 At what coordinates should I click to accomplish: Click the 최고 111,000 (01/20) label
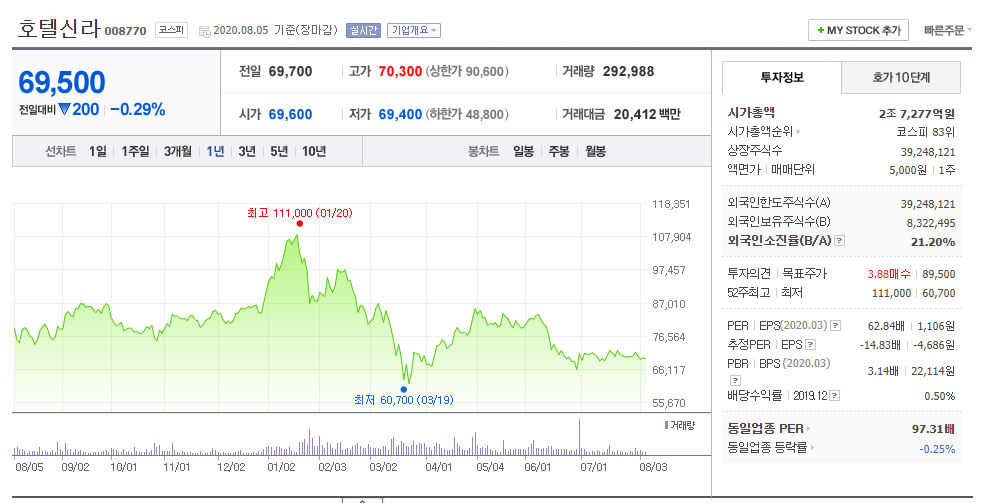tap(300, 213)
